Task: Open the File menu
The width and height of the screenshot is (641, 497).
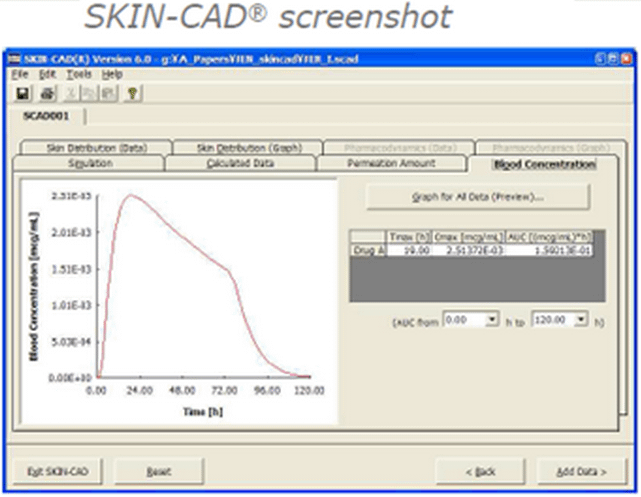Action: click(20, 74)
